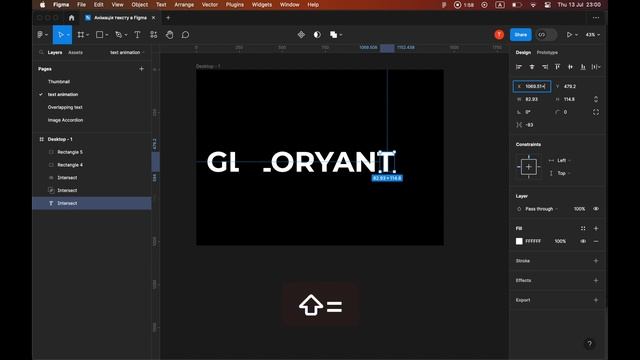Open the Help question mark button

tap(589, 344)
